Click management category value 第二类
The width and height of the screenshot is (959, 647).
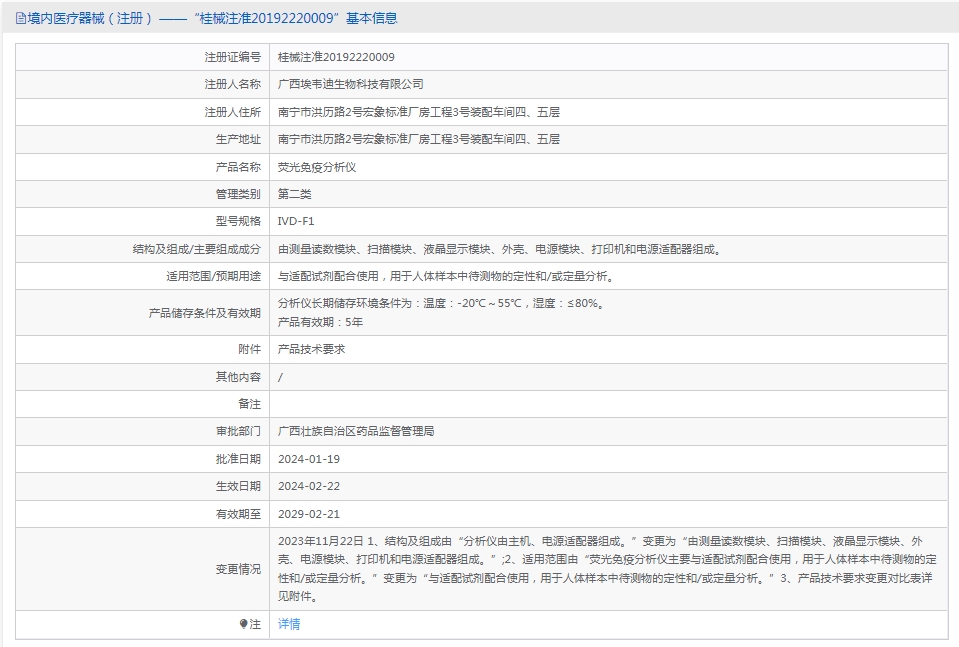(294, 194)
